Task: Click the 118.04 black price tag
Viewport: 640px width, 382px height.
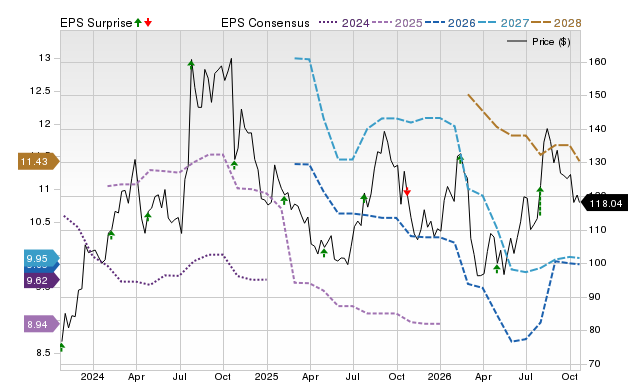Action: pyautogui.click(x=604, y=203)
